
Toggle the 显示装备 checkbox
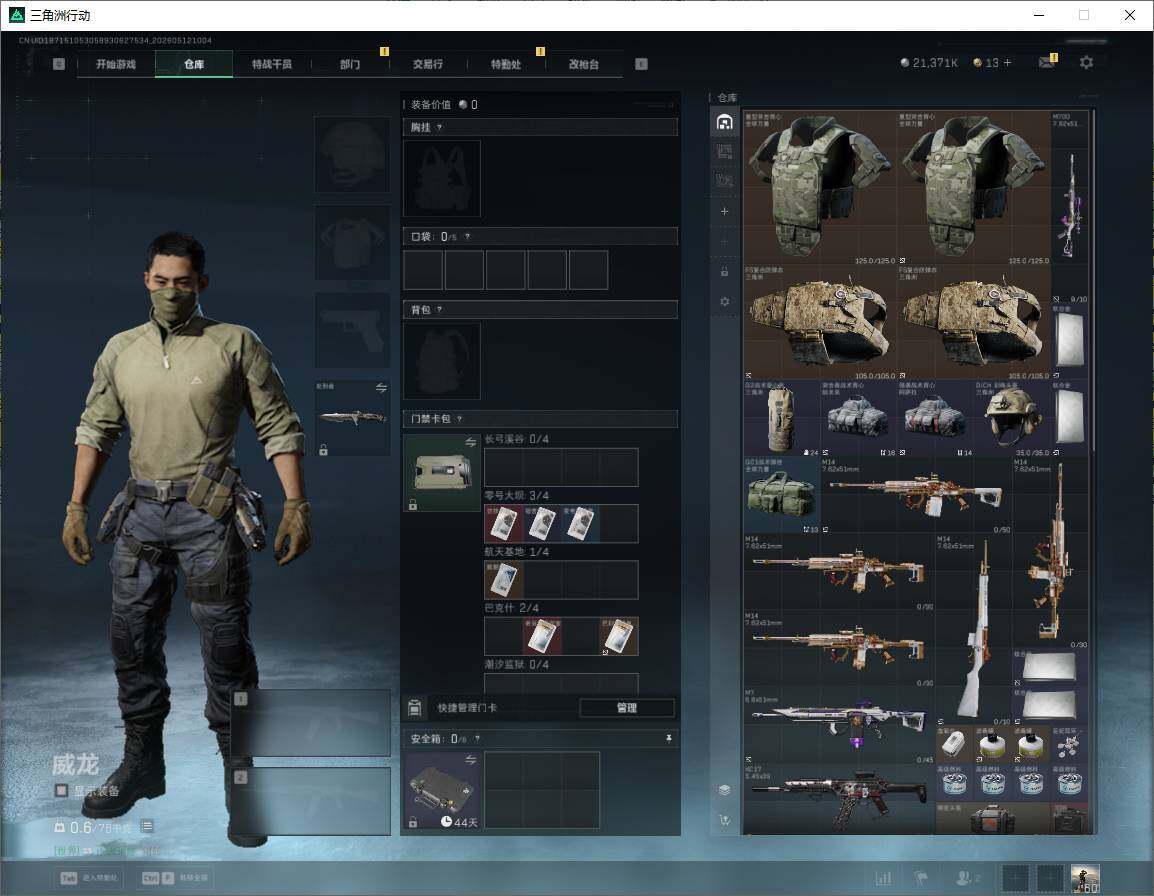(x=62, y=790)
